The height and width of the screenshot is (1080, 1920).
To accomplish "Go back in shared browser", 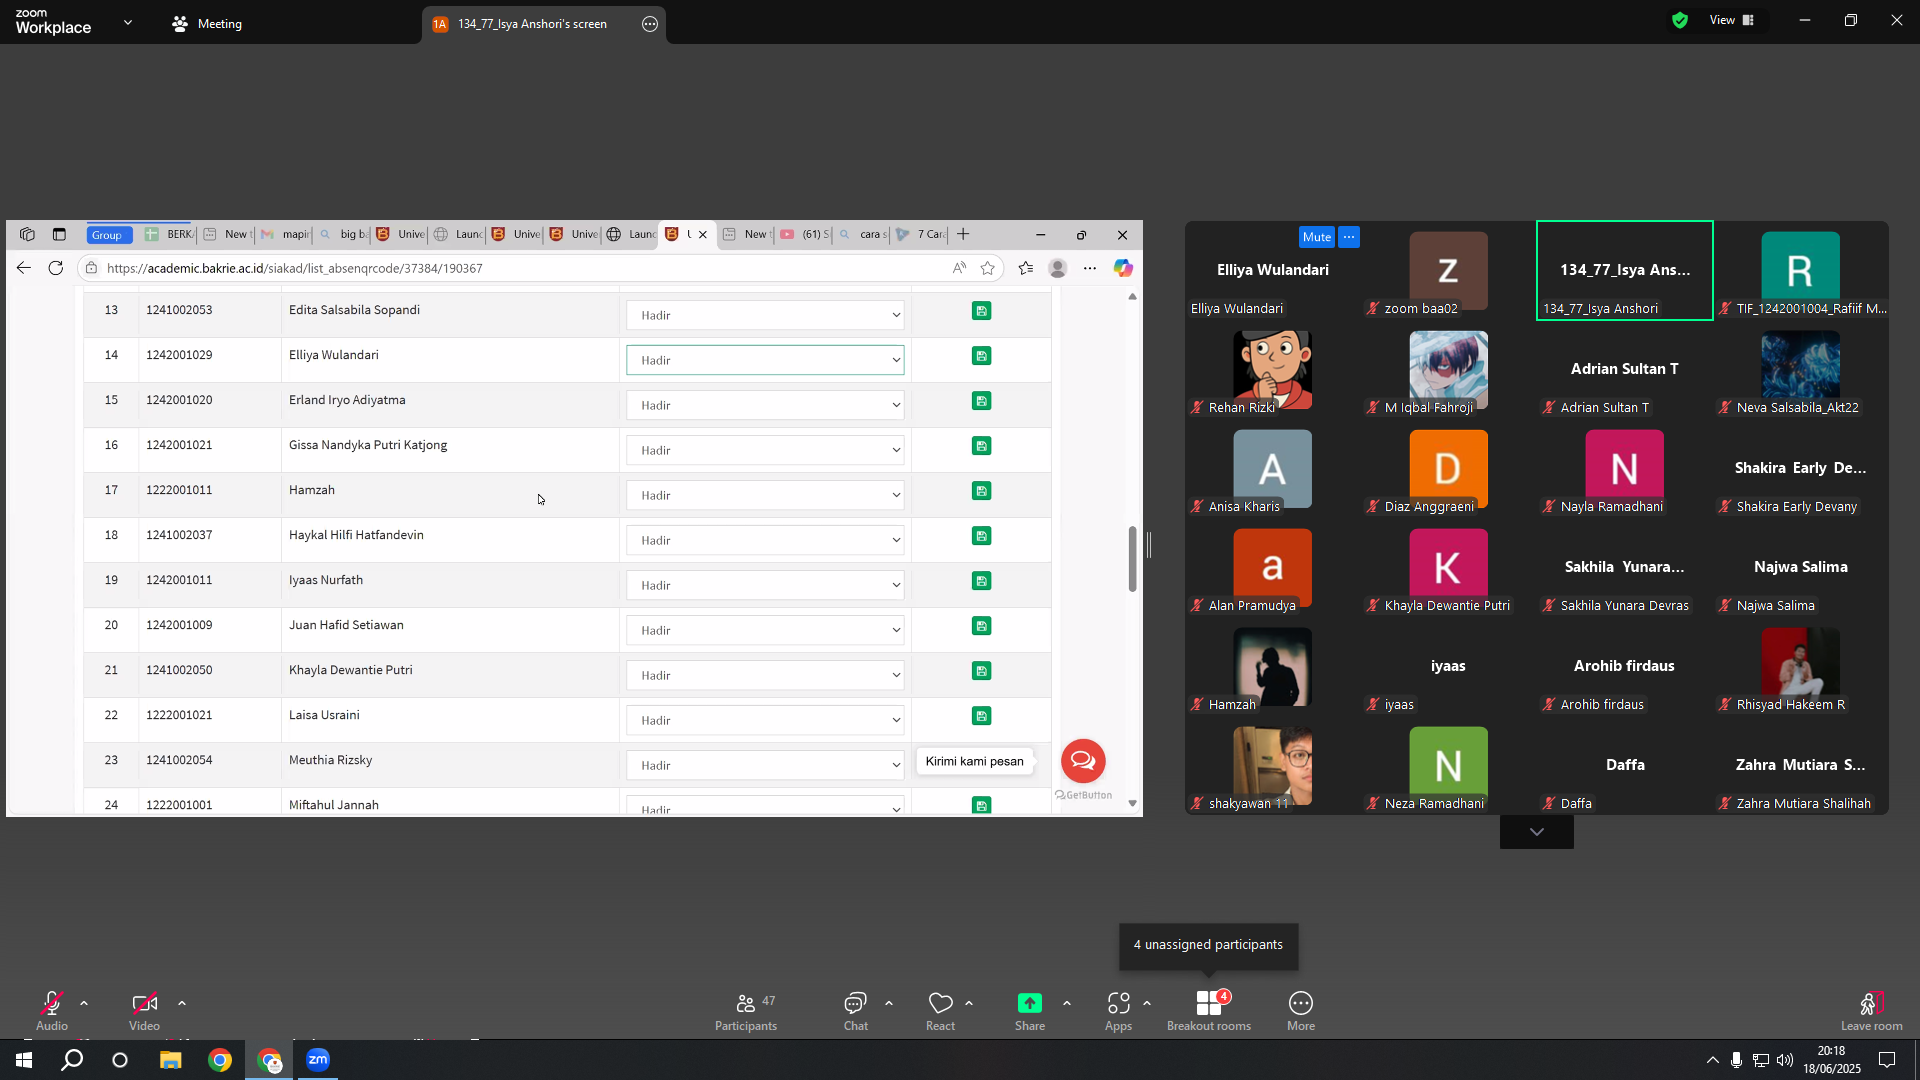I will point(24,268).
